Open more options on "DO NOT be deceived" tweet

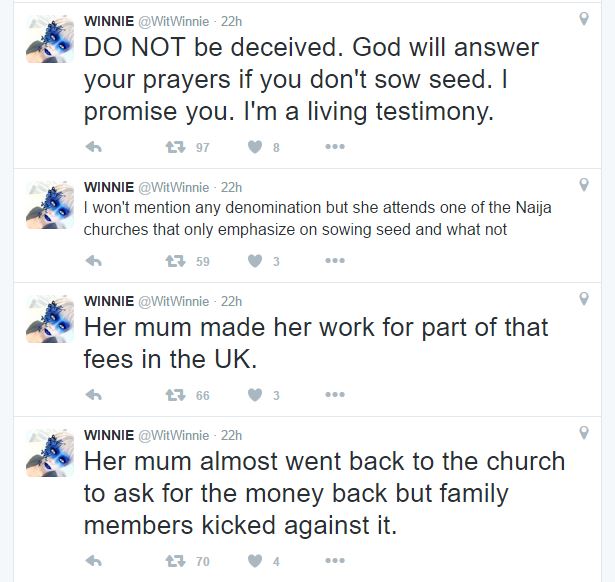click(x=334, y=147)
